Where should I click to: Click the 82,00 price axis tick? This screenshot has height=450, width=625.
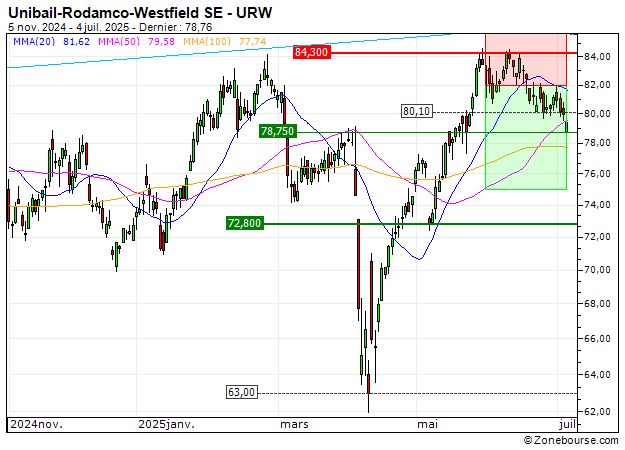[597, 84]
